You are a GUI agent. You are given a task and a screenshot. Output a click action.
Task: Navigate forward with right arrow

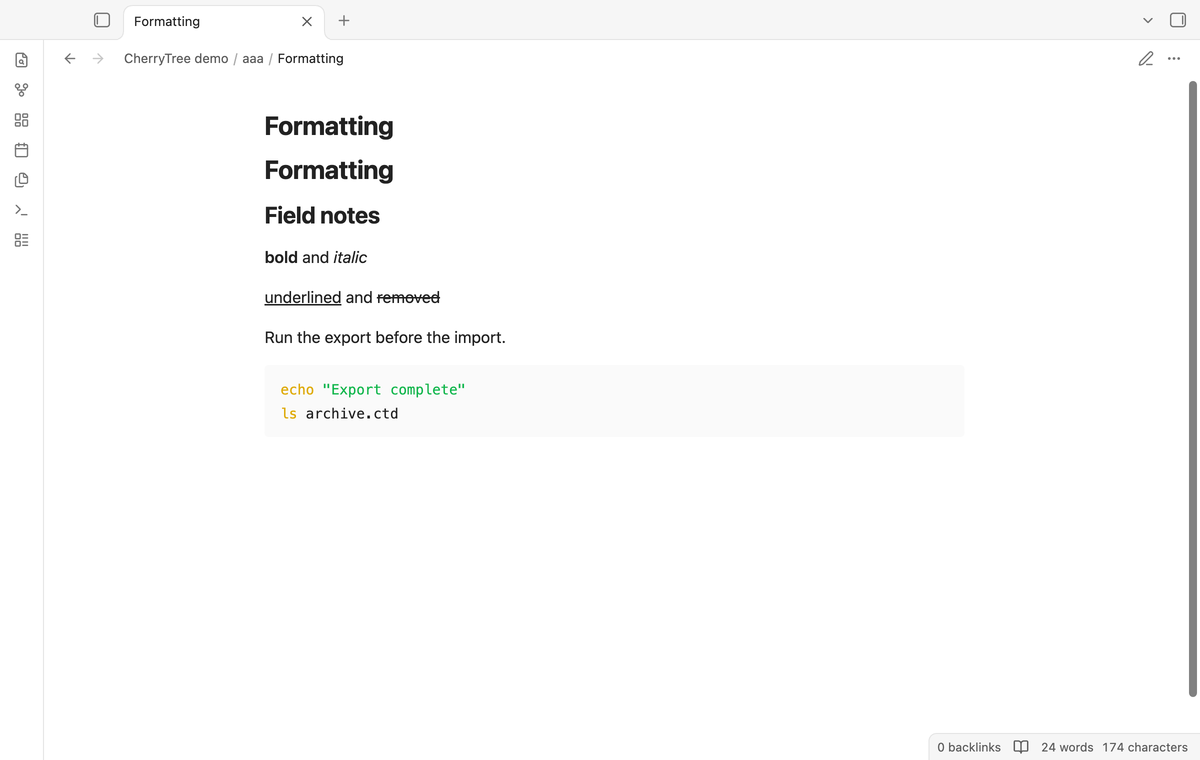98,58
